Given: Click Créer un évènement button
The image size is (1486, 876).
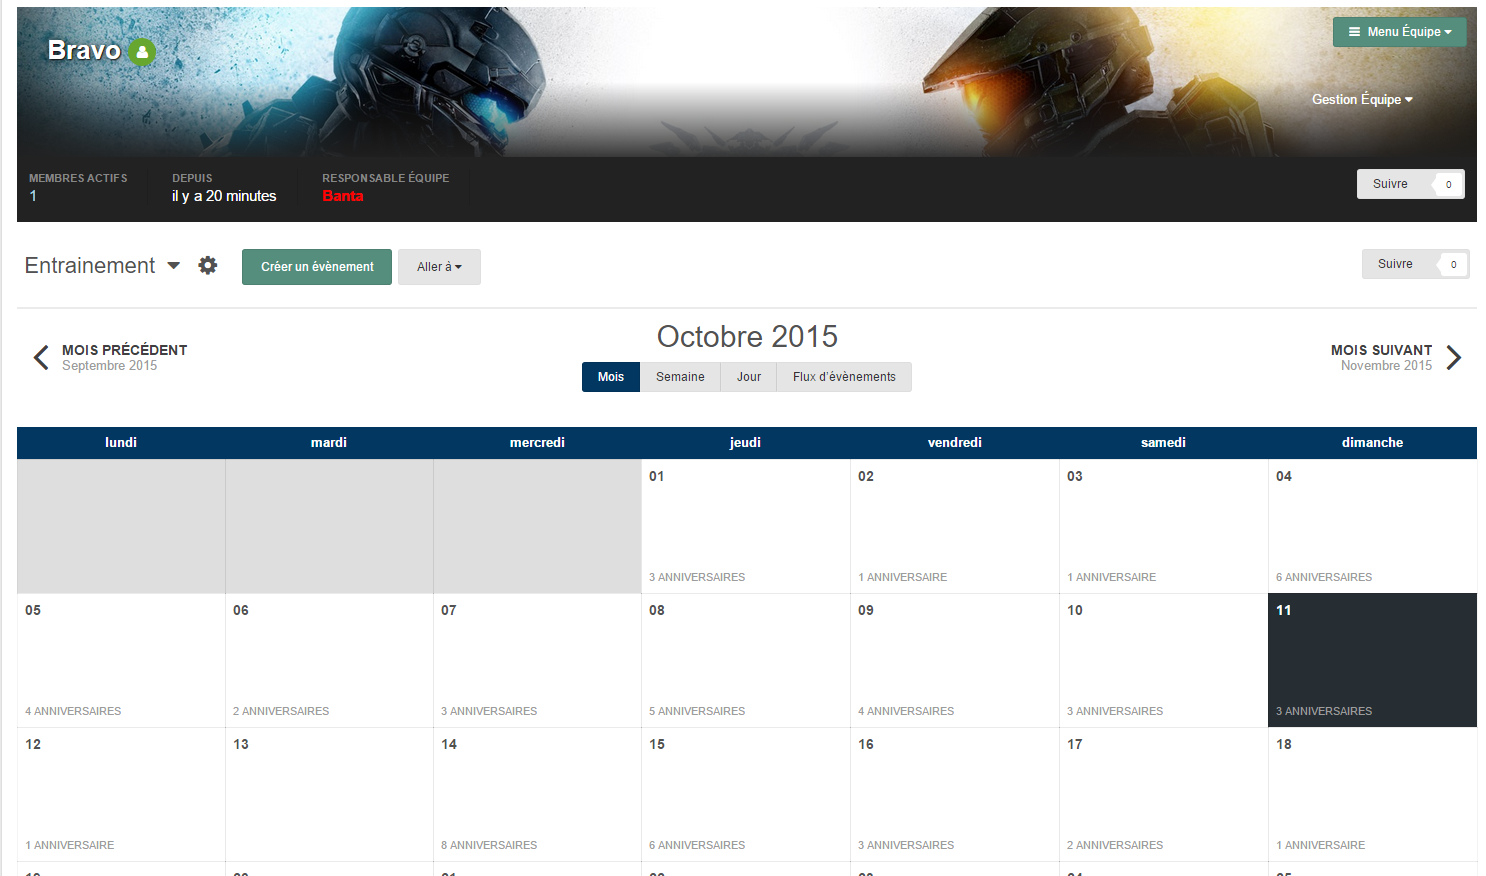Looking at the screenshot, I should (317, 267).
